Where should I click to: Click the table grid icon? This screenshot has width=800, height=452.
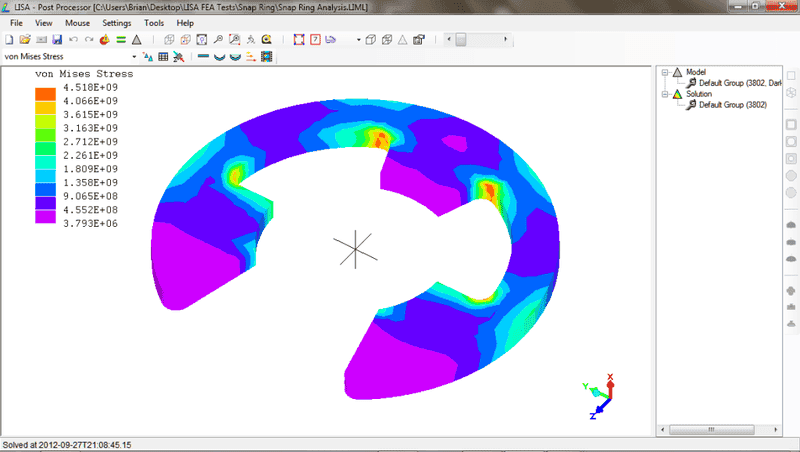163,57
